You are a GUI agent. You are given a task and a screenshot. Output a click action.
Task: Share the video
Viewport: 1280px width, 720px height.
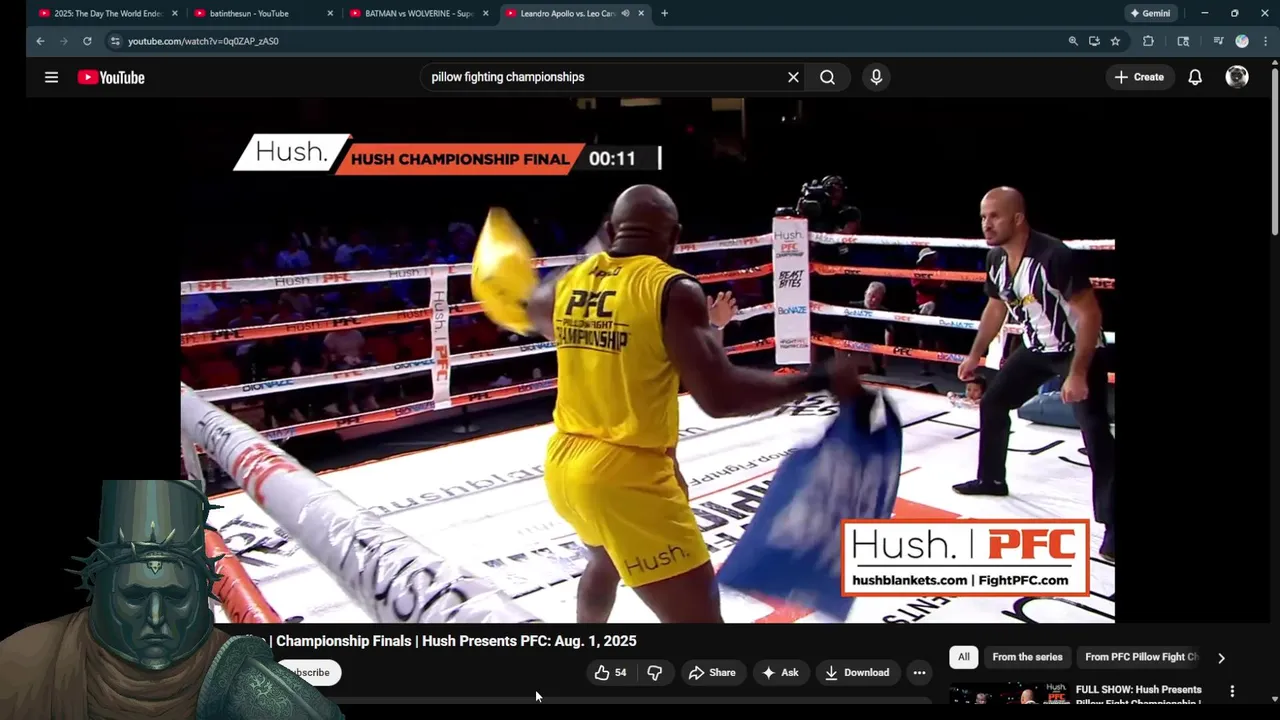click(x=712, y=673)
